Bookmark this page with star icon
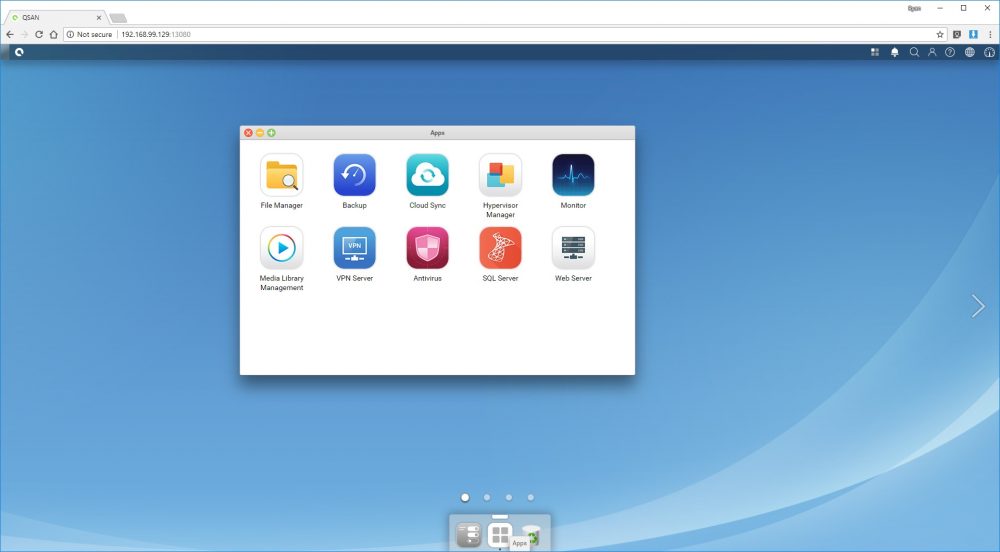The width and height of the screenshot is (1000, 552). [939, 34]
